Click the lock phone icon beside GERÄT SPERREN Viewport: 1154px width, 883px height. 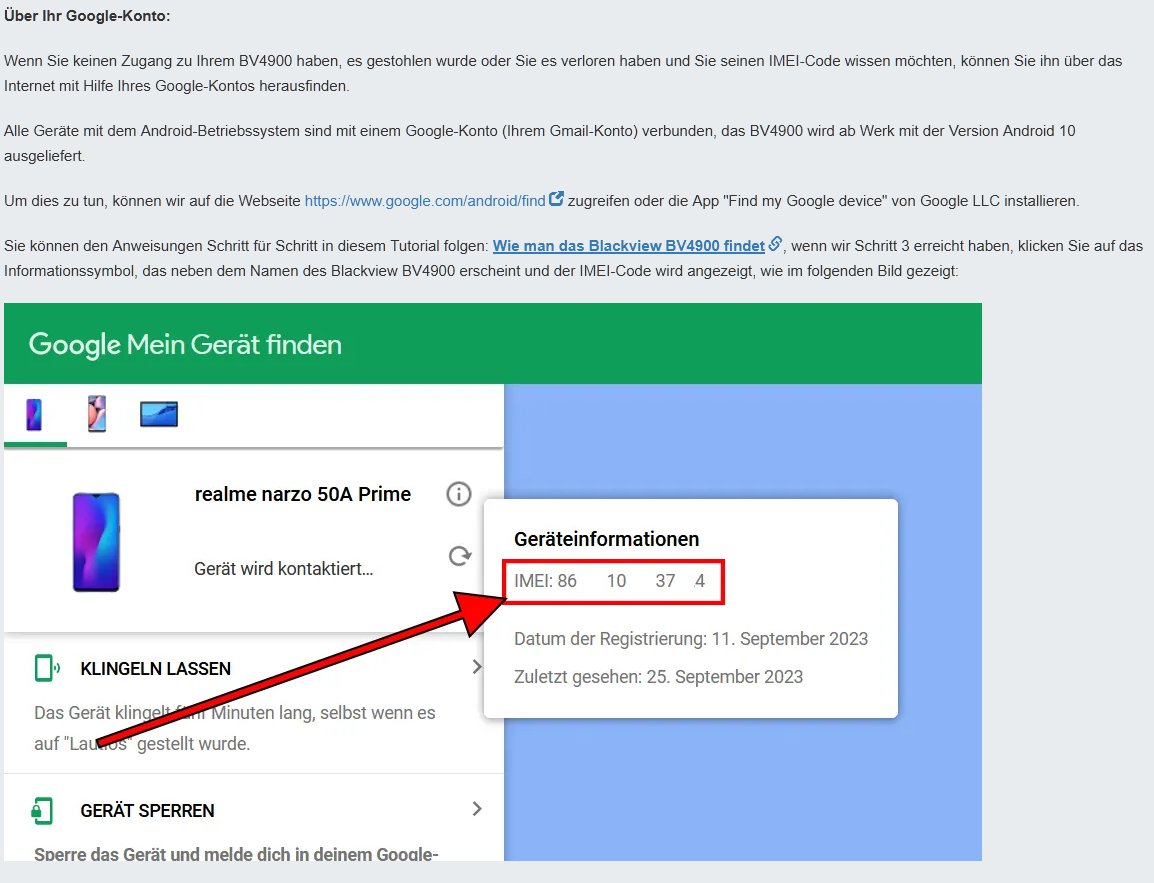[42, 810]
